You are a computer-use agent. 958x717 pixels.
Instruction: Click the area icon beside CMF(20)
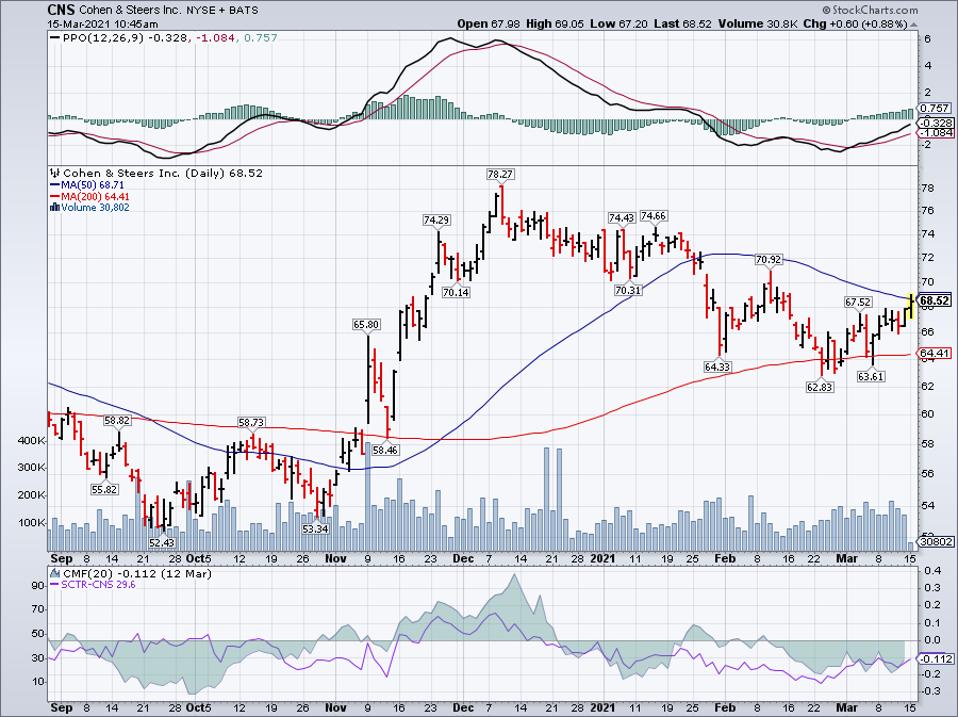click(55, 574)
